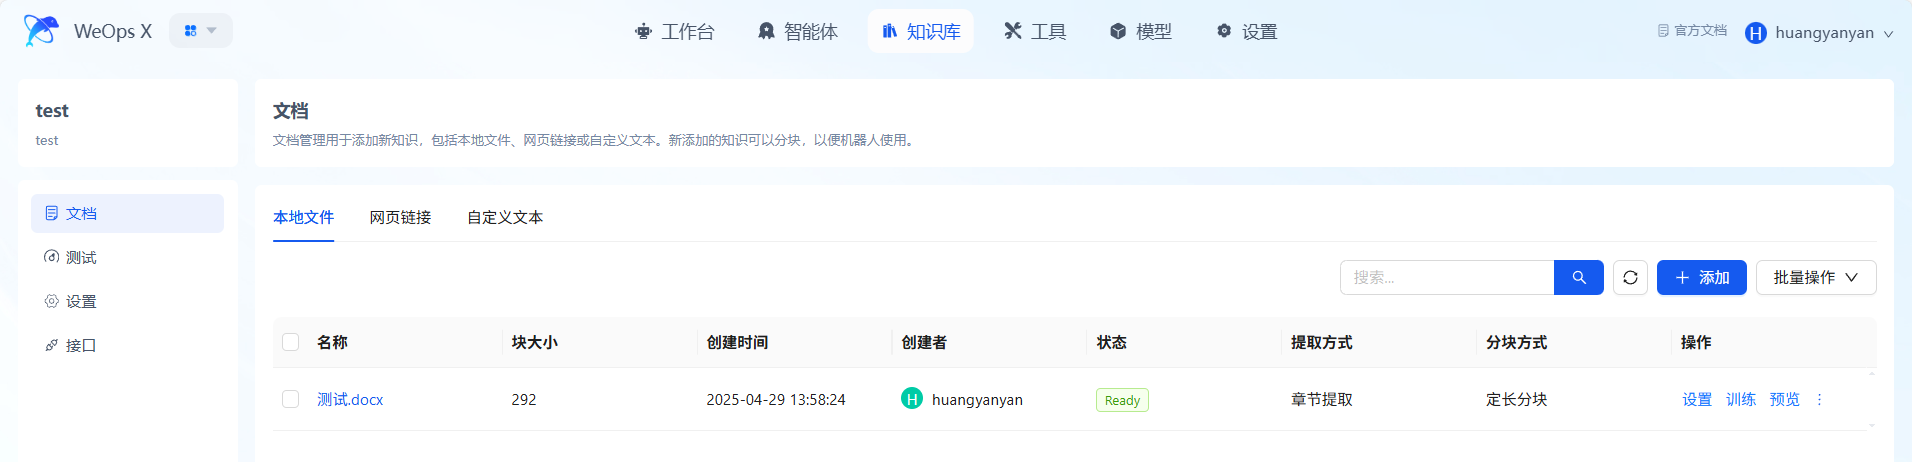
Task: Switch to the 网页链接 tab
Action: [400, 217]
